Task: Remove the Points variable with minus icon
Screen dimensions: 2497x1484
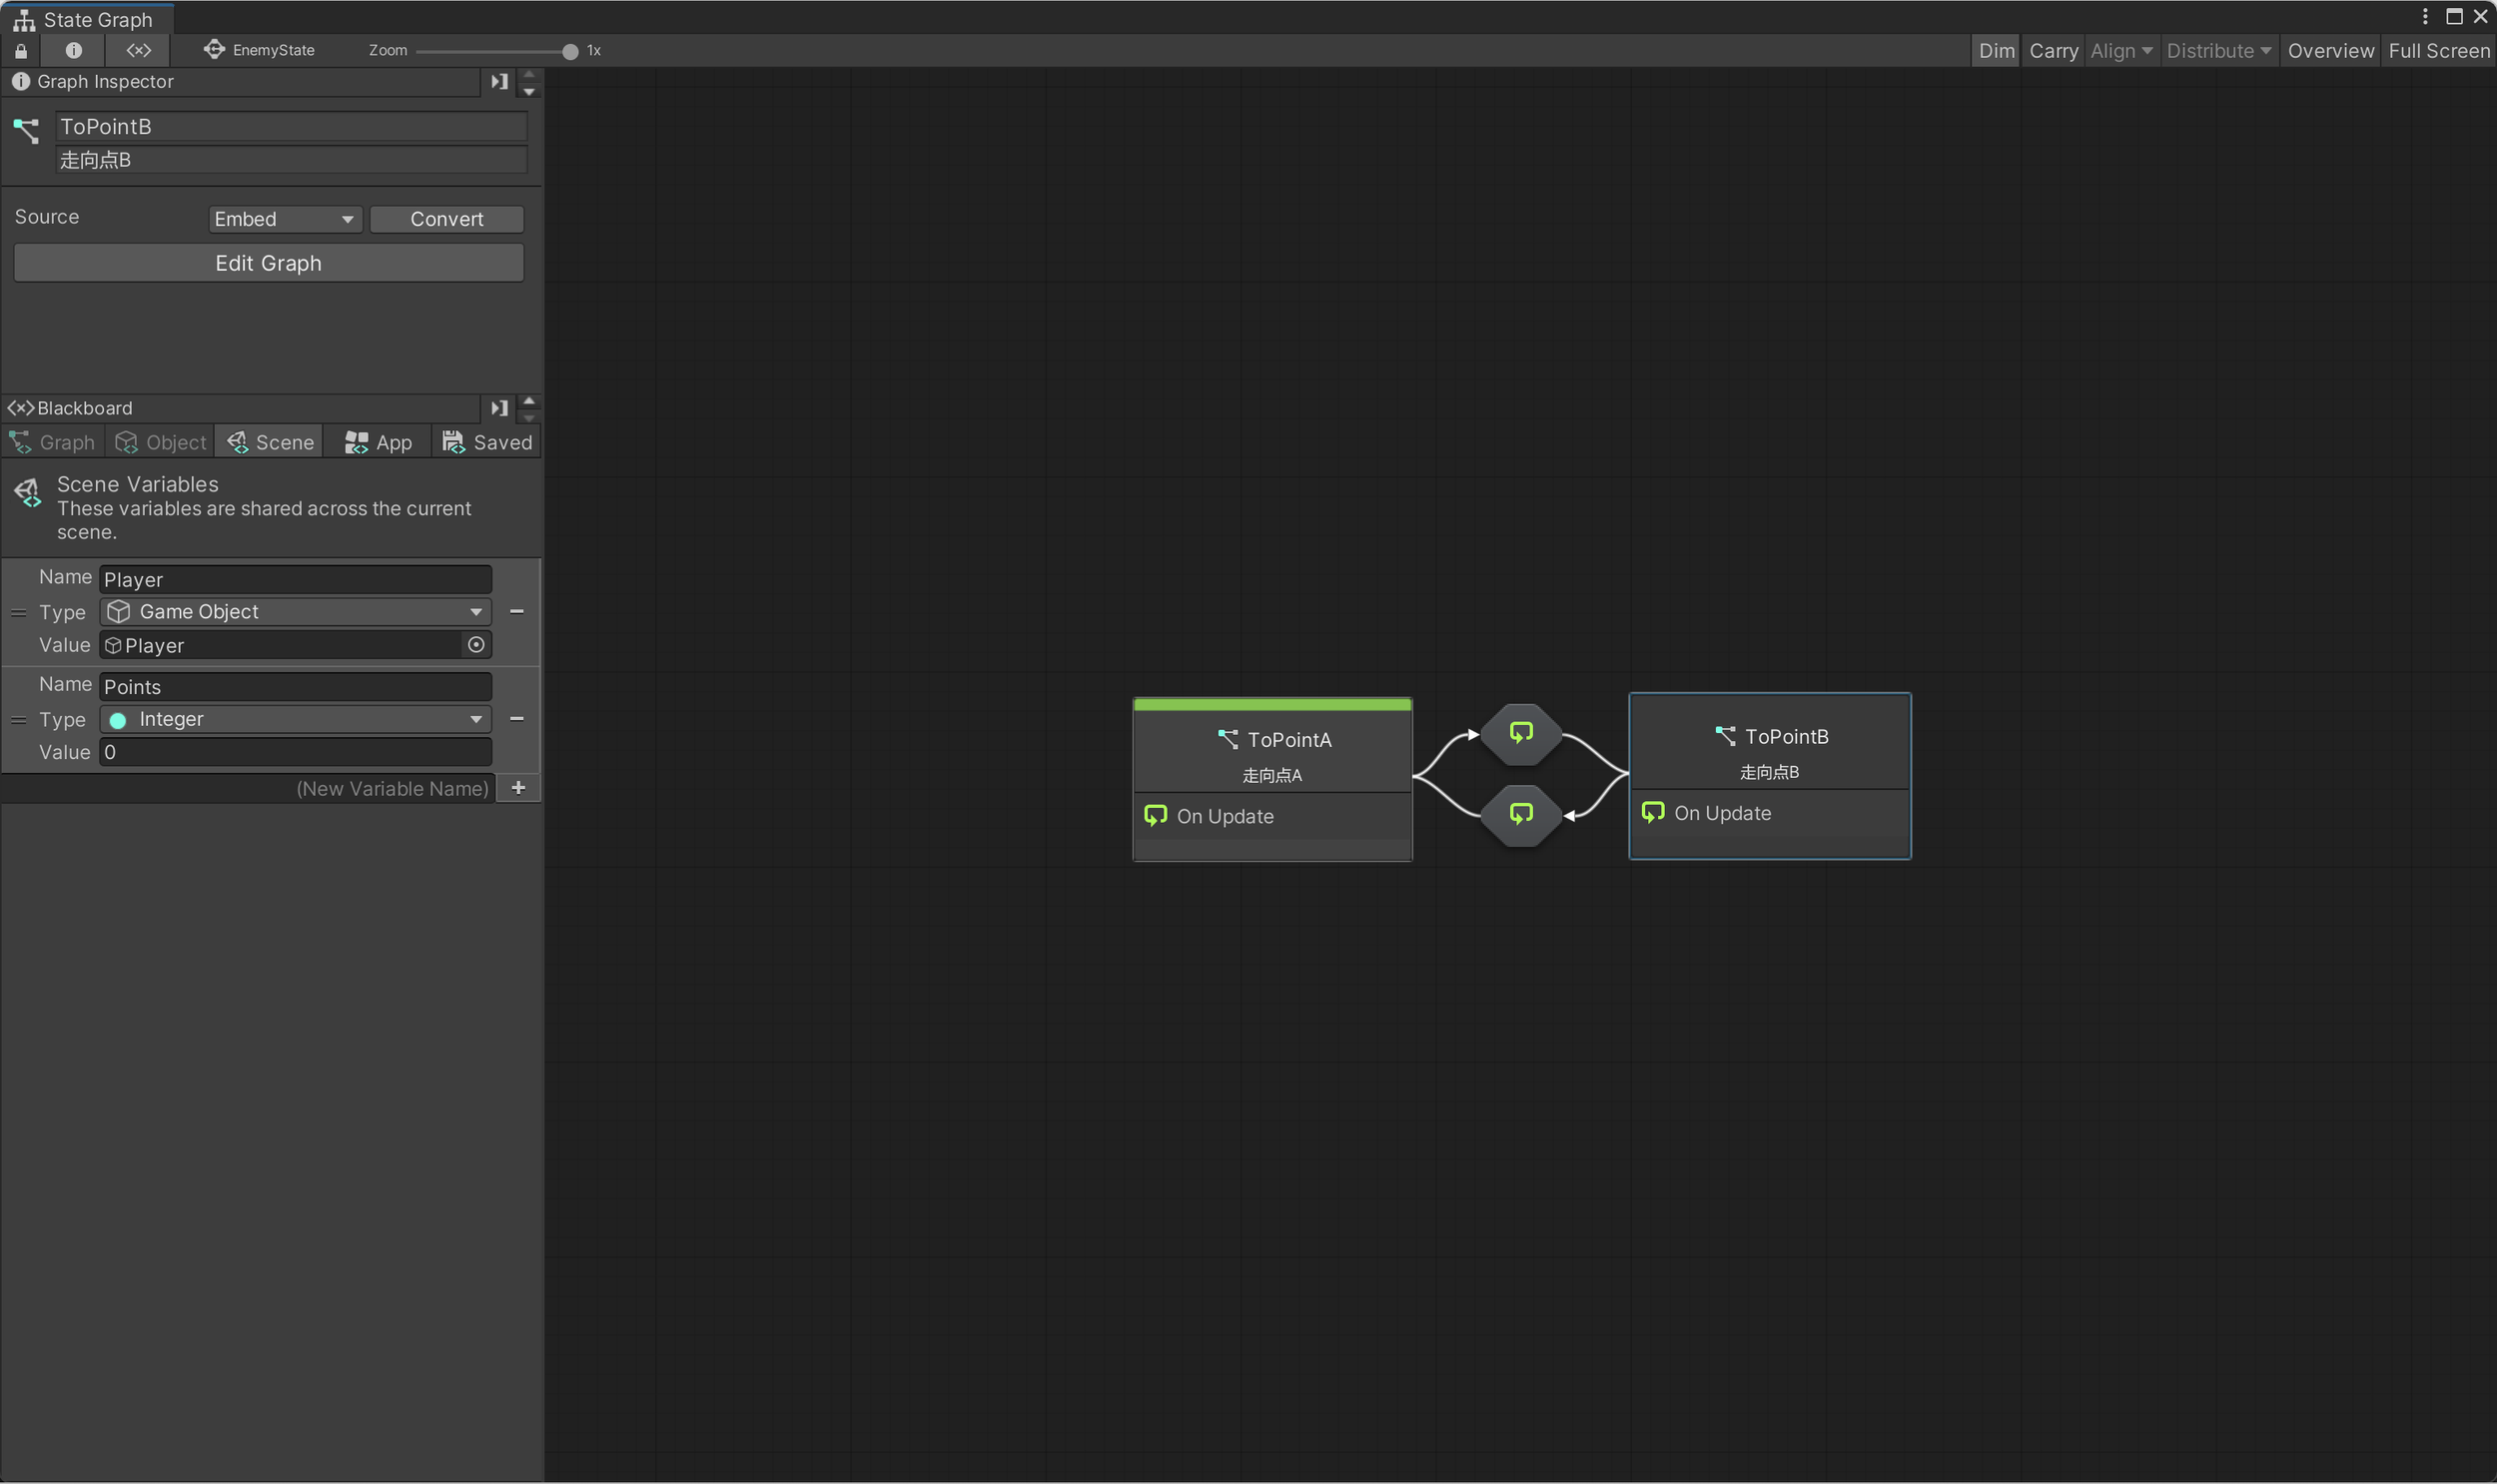Action: [x=517, y=718]
